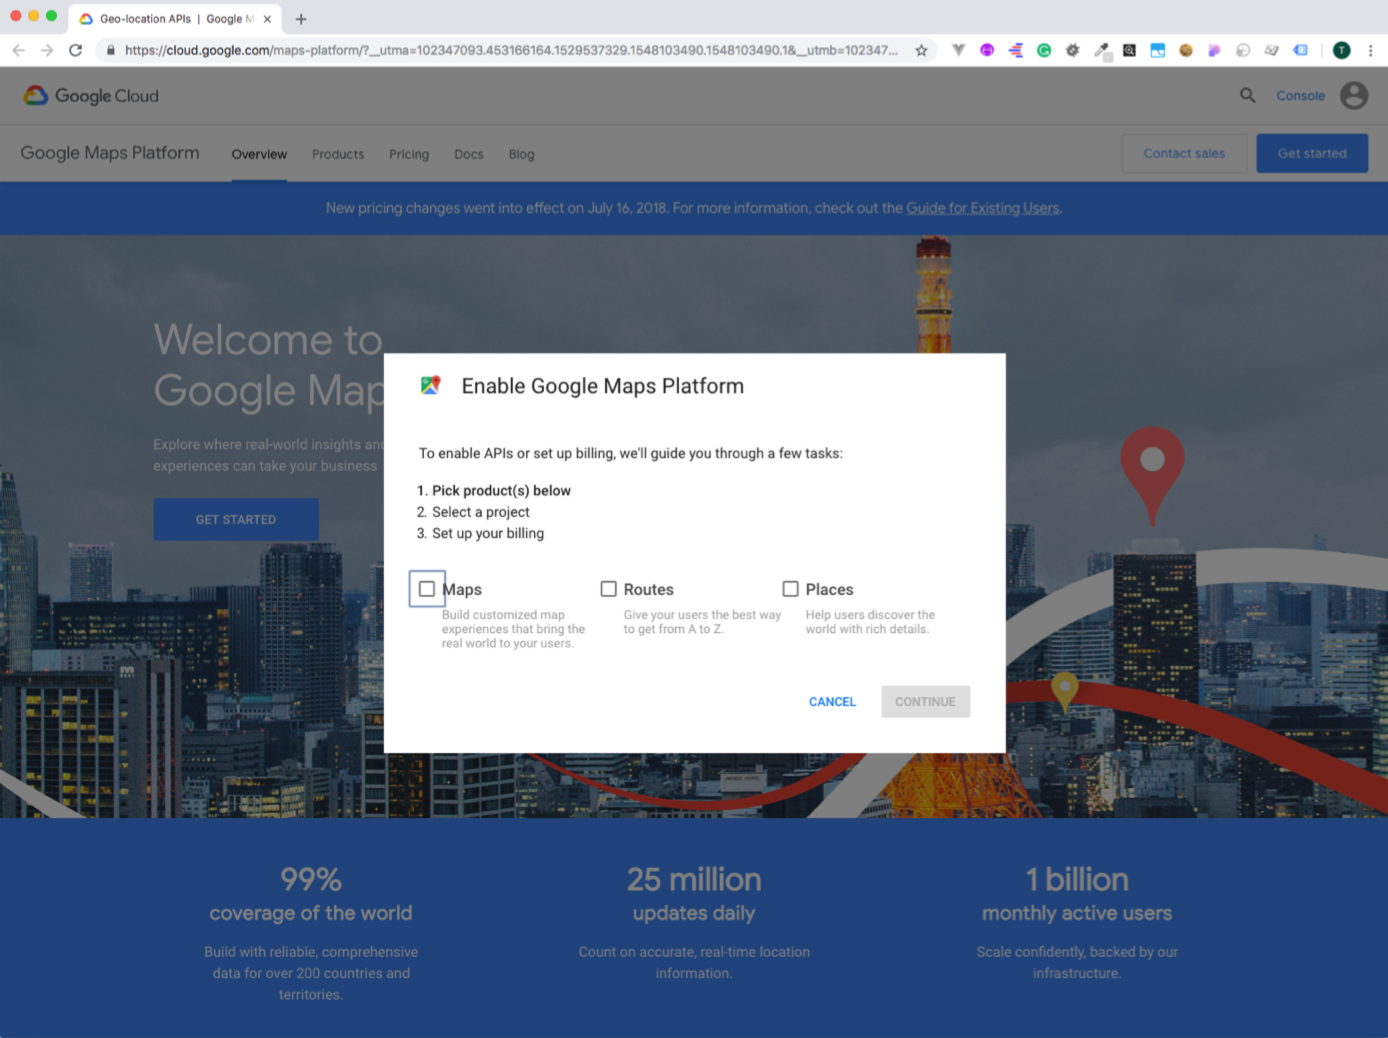1388x1038 pixels.
Task: Close the Geo-location APIs tab
Action: pos(267,19)
